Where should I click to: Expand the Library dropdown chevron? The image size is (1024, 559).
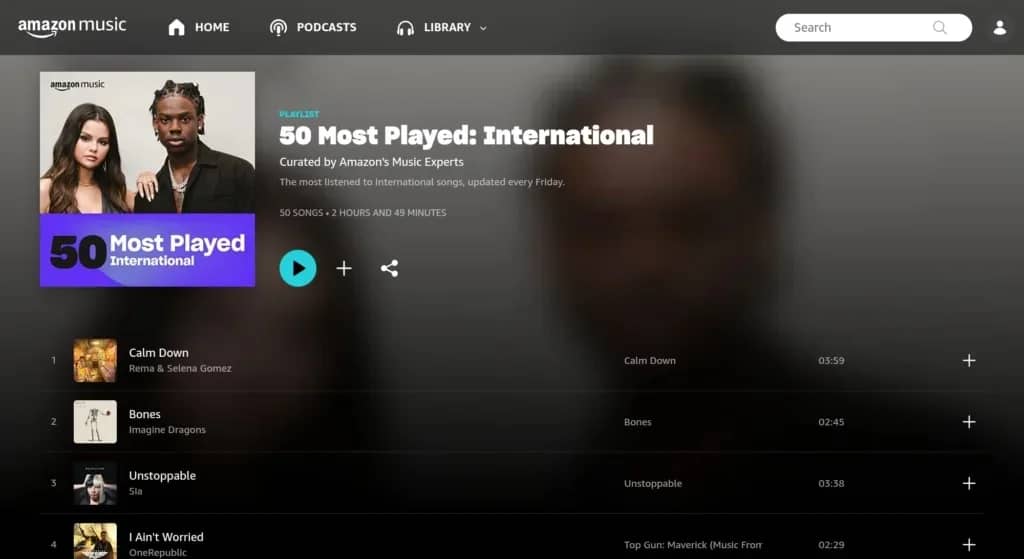[483, 28]
